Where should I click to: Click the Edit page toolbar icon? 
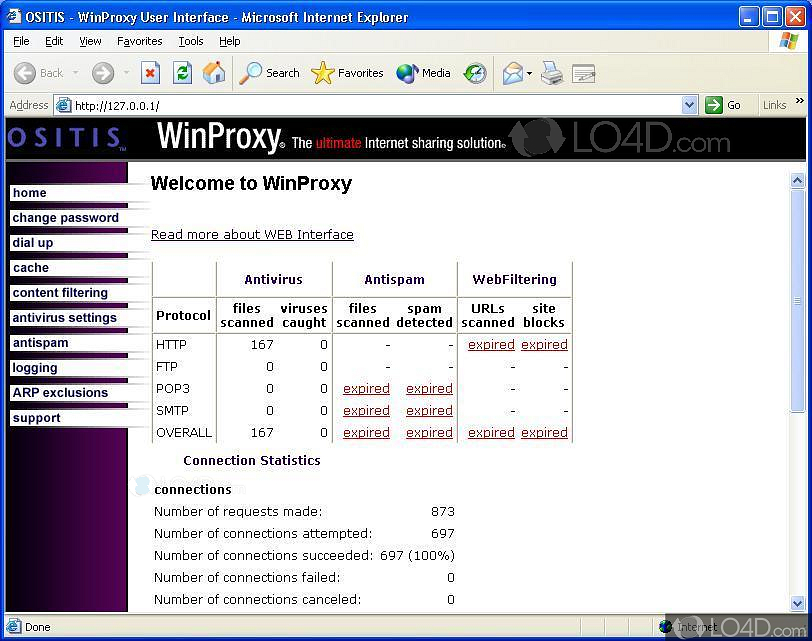click(584, 74)
